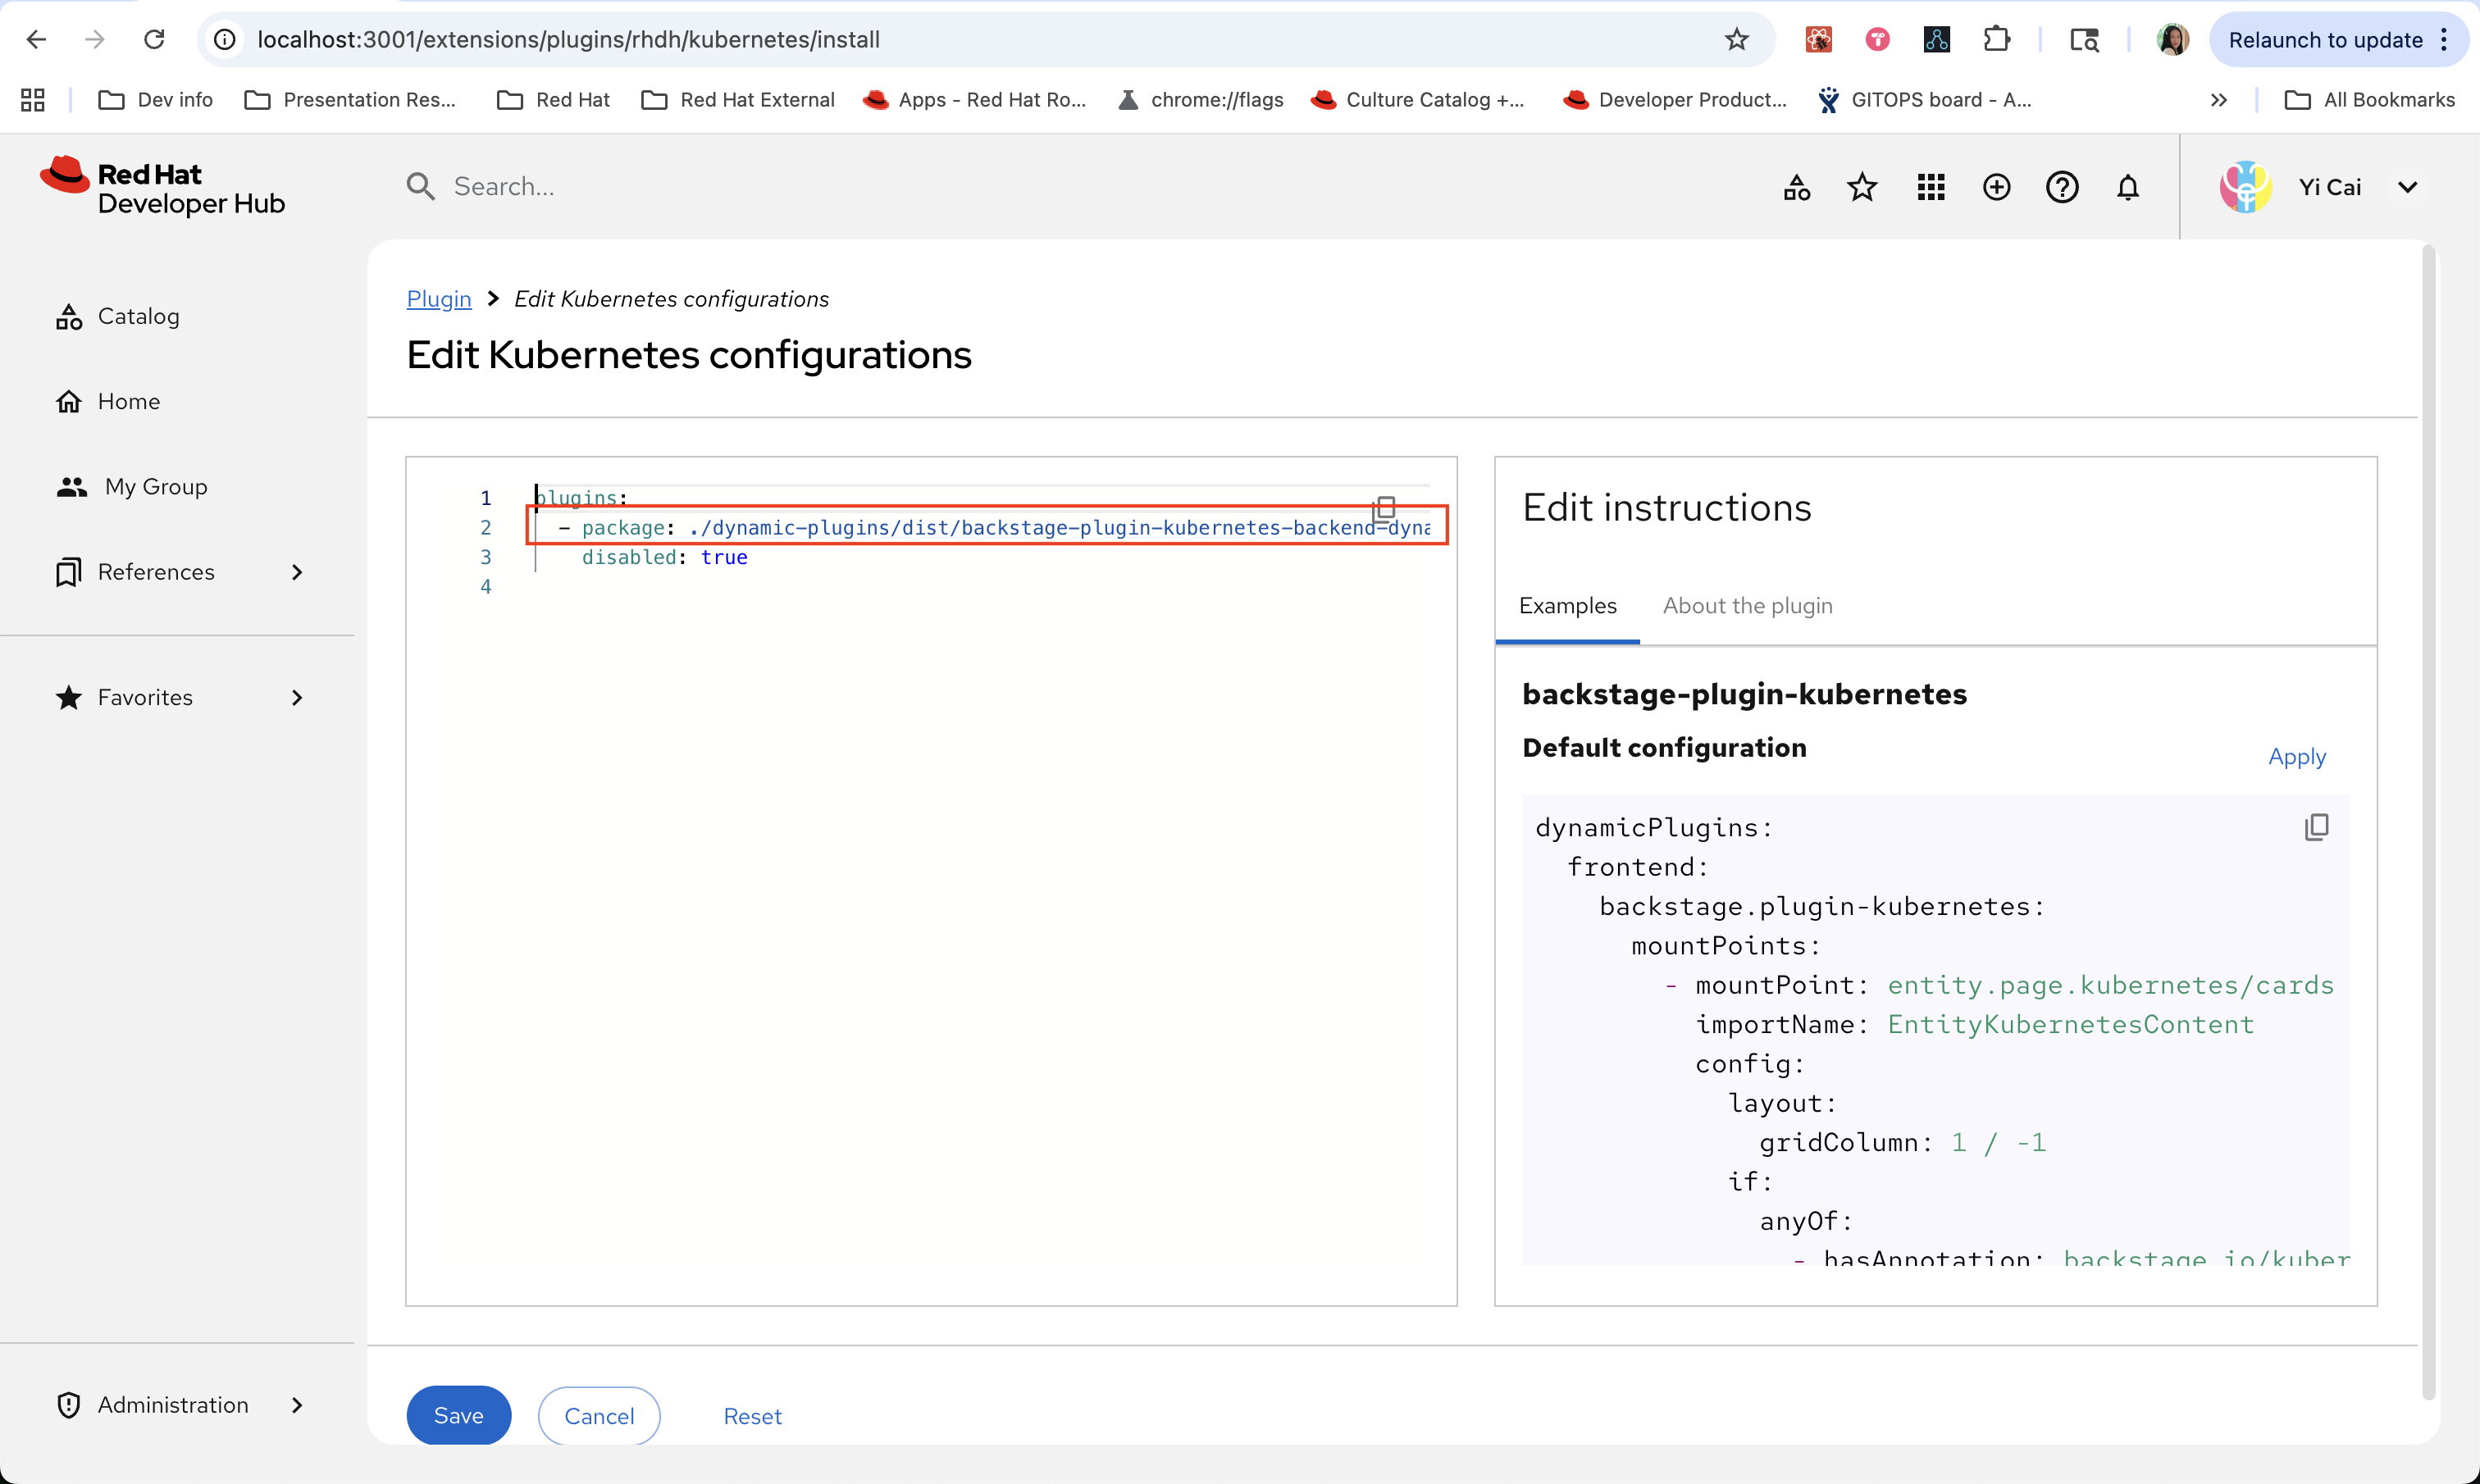
Task: Expand the Administration sidebar menu
Action: [x=296, y=1405]
